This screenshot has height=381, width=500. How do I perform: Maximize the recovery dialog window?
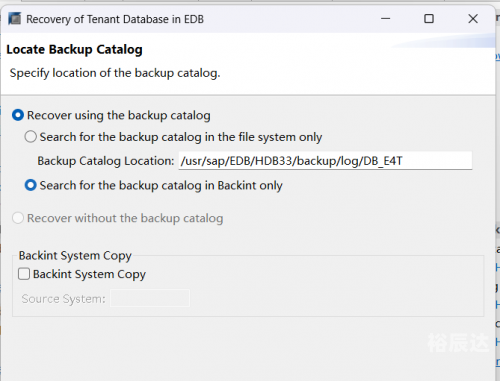click(x=429, y=19)
